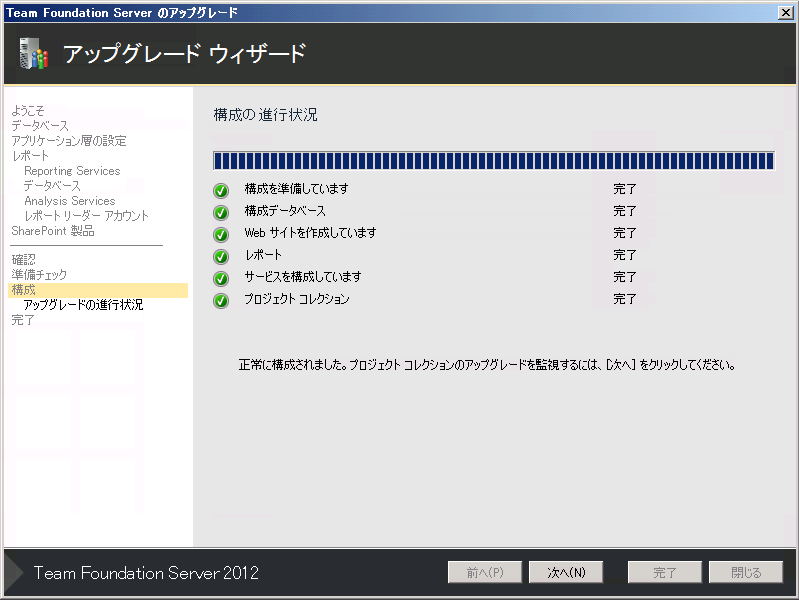The width and height of the screenshot is (799, 600).
Task: Select Reporting Services in the sidebar
Action: pos(72,171)
